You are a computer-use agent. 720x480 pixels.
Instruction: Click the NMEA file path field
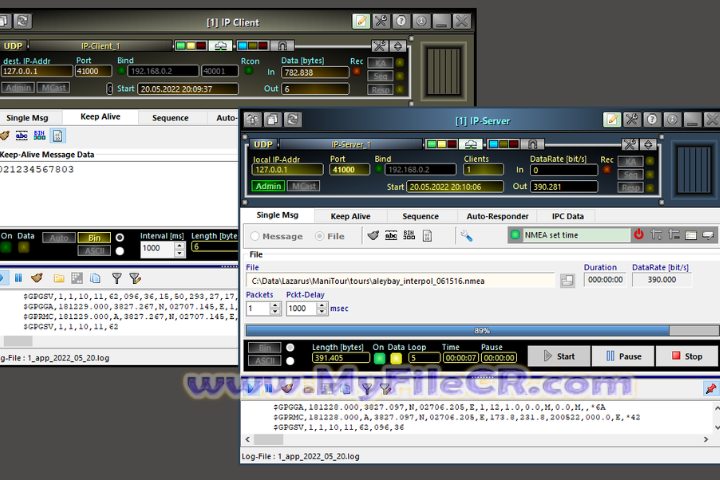(400, 281)
